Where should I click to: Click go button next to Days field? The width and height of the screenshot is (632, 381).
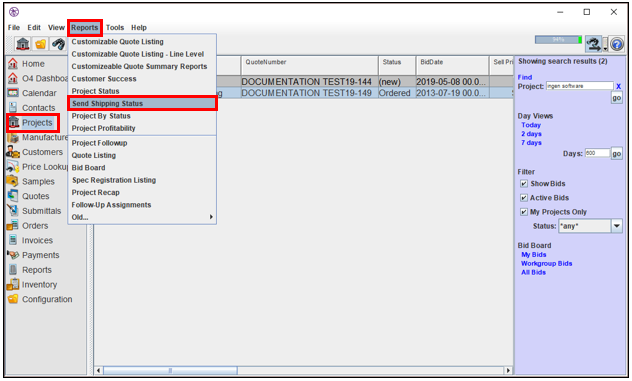617,154
